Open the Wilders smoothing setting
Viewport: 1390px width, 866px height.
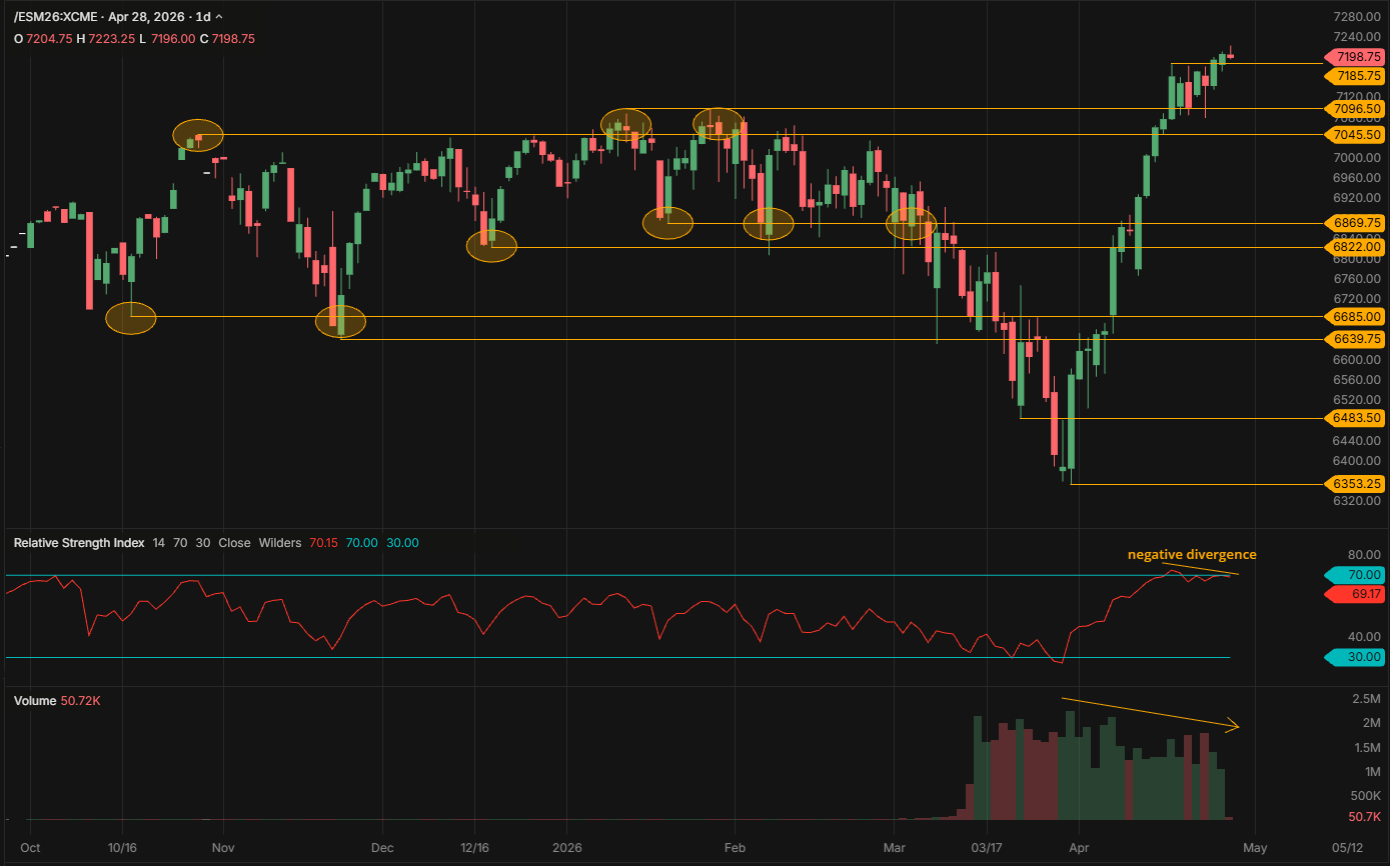click(280, 543)
